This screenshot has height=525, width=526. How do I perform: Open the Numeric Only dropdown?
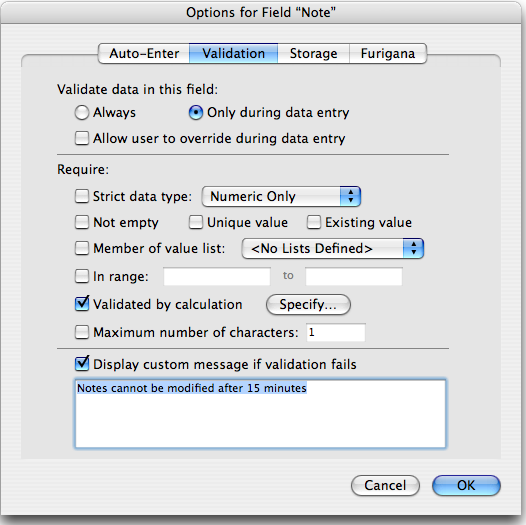(281, 196)
